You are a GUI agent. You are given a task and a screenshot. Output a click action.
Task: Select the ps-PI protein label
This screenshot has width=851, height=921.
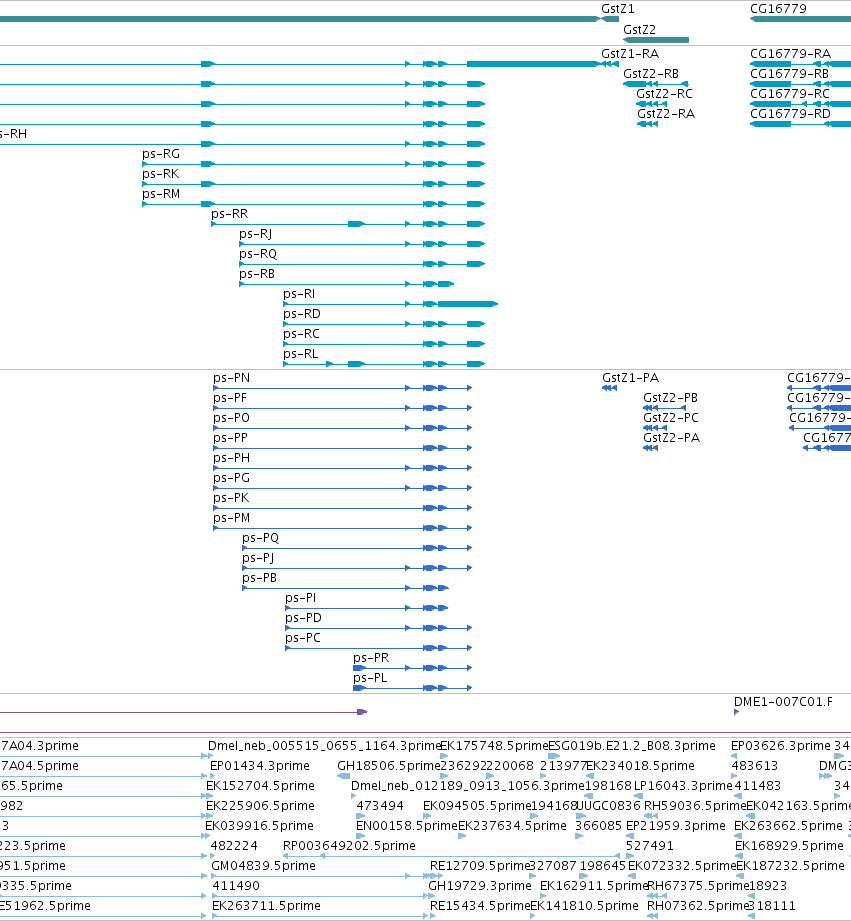coord(301,597)
